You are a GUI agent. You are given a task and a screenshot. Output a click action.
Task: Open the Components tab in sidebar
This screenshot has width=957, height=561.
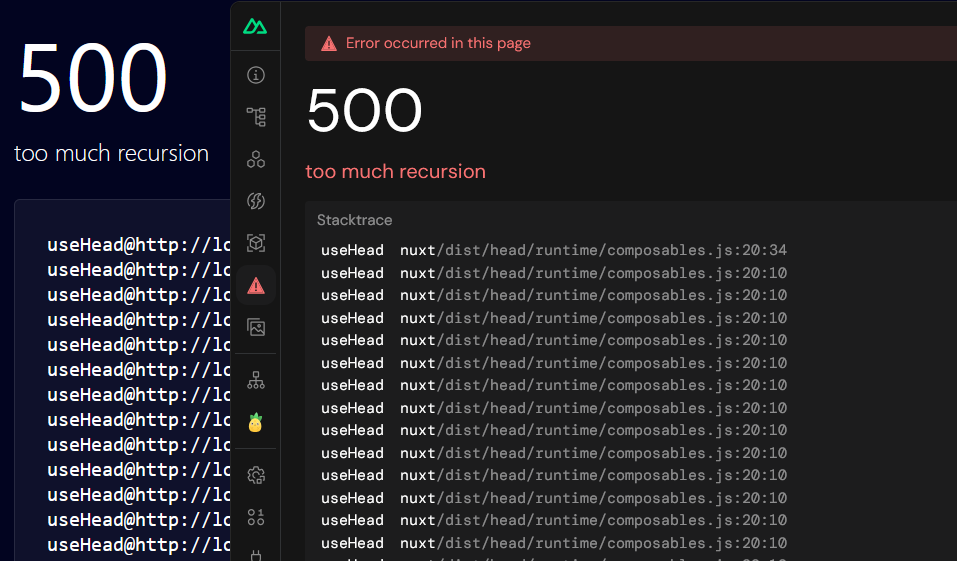click(x=256, y=159)
